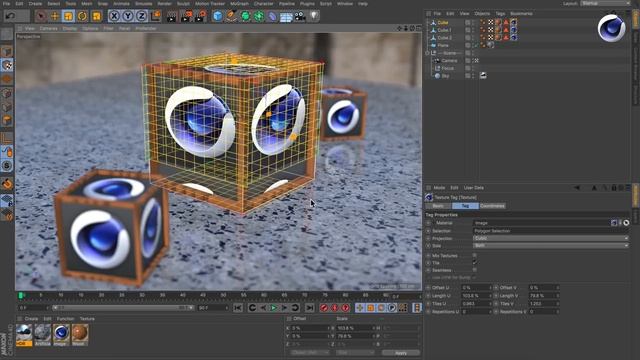Image resolution: width=640 pixels, height=360 pixels.
Task: Go to start of animation
Action: (x=238, y=308)
